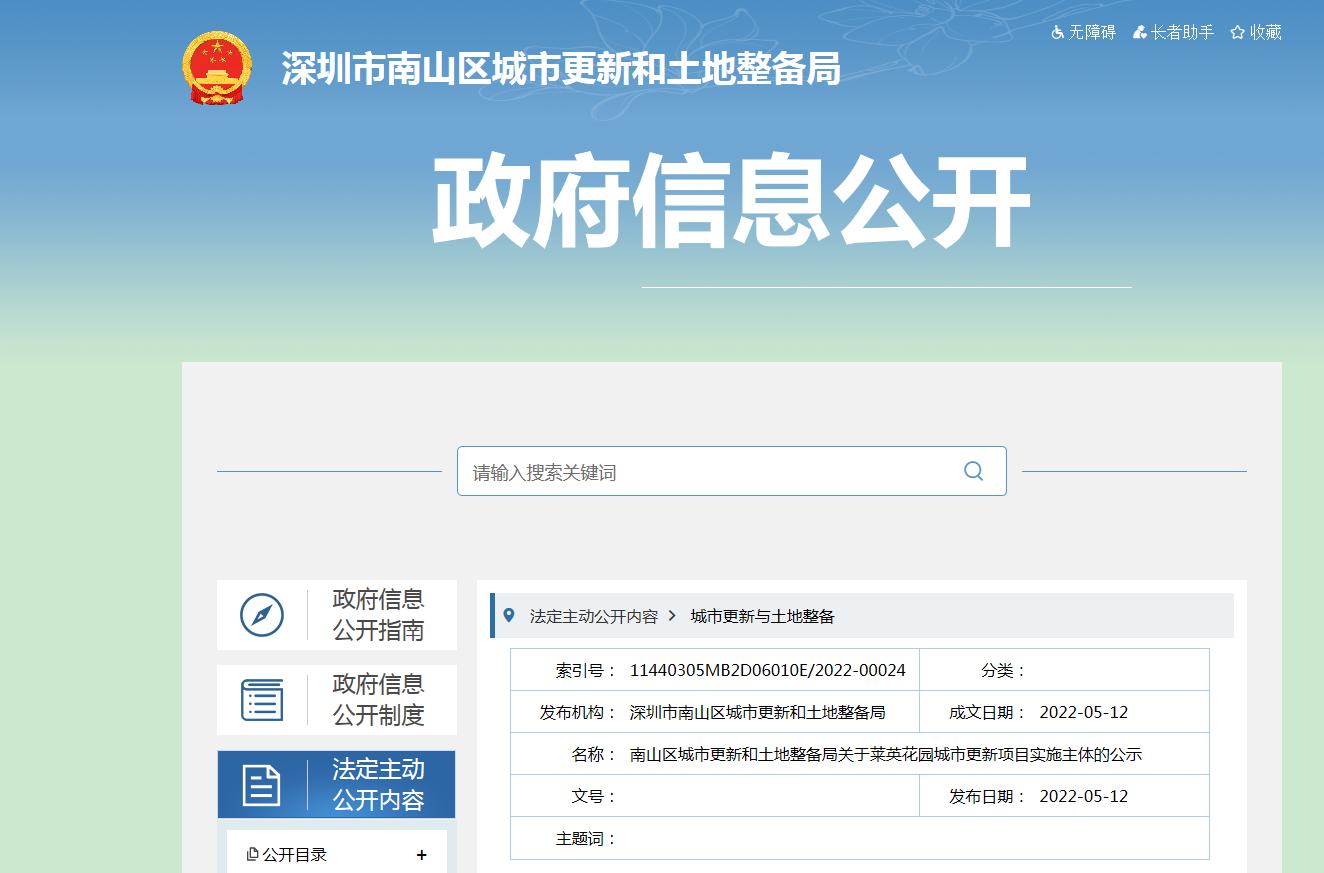Viewport: 1324px width, 873px height.
Task: Click the 收藏 star icon
Action: click(1238, 33)
